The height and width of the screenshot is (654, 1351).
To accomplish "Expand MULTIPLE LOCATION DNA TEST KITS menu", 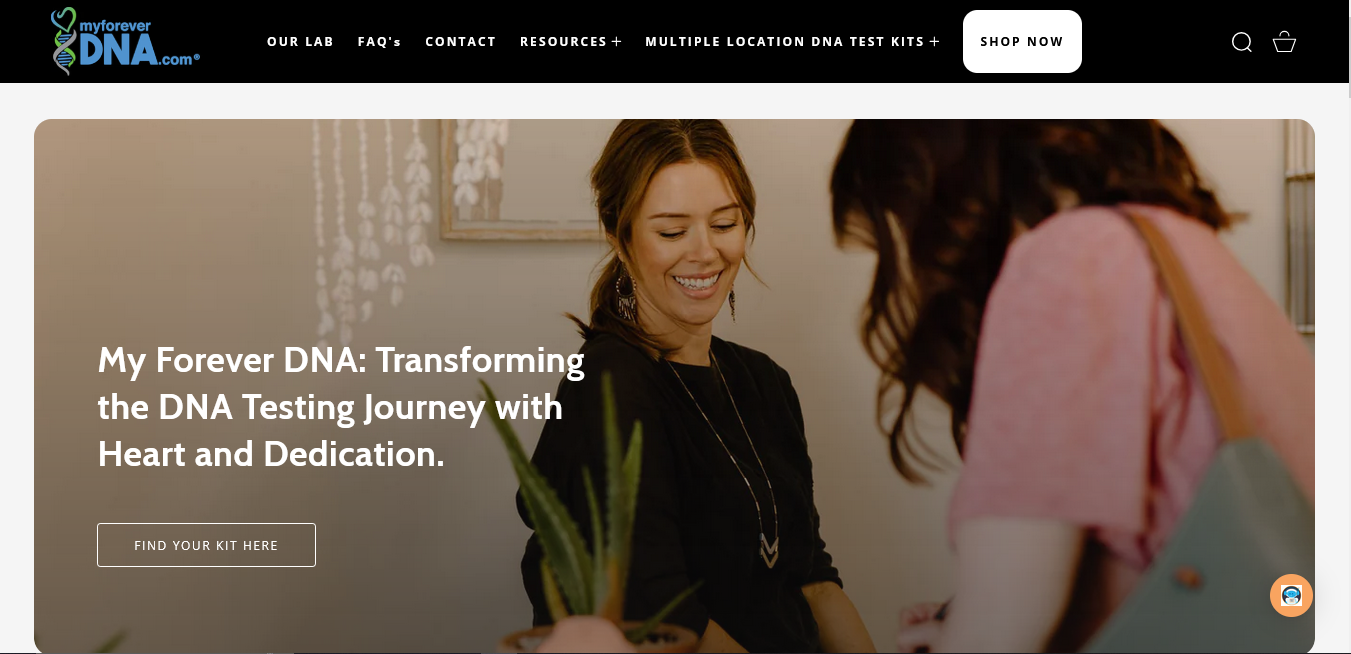I will pos(792,42).
